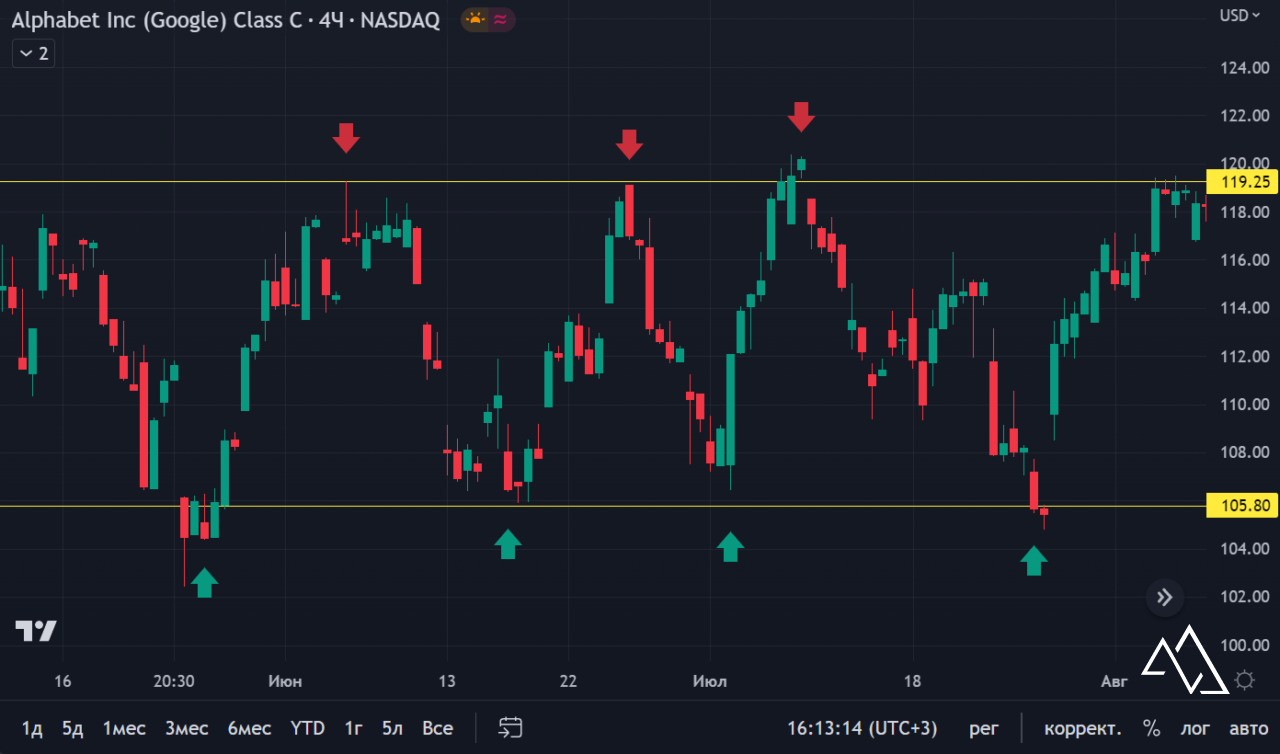Image resolution: width=1280 pixels, height=754 pixels.
Task: Click the TradingView logo
Action: click(36, 631)
